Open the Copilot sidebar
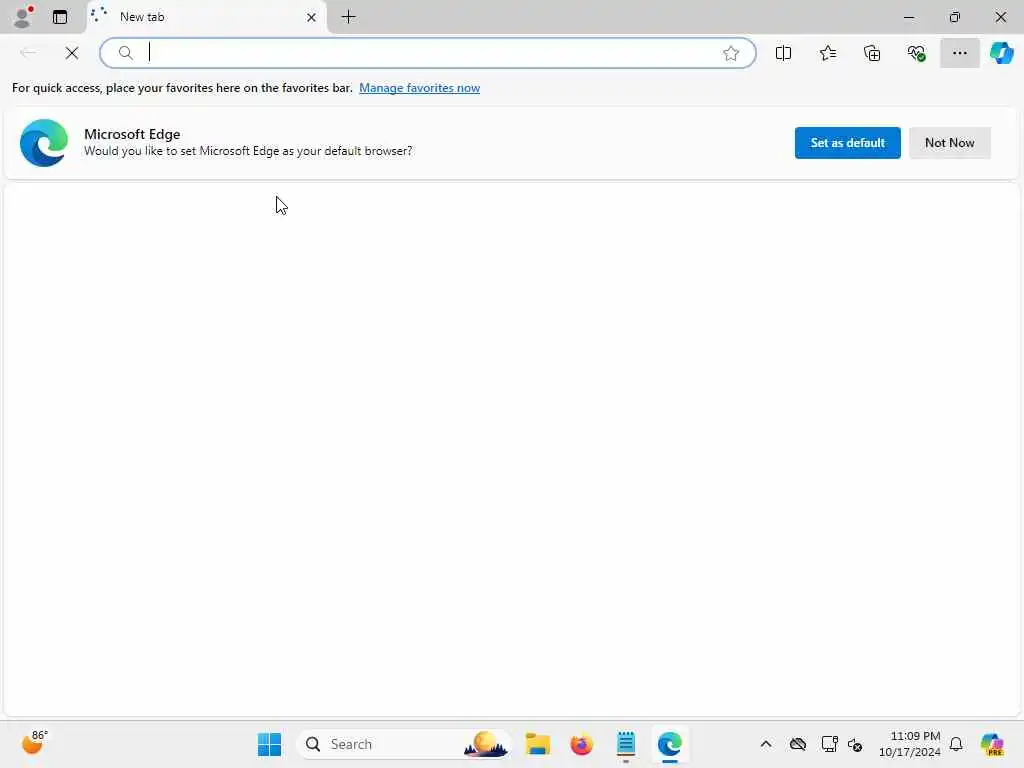The width and height of the screenshot is (1024, 768). point(1002,53)
